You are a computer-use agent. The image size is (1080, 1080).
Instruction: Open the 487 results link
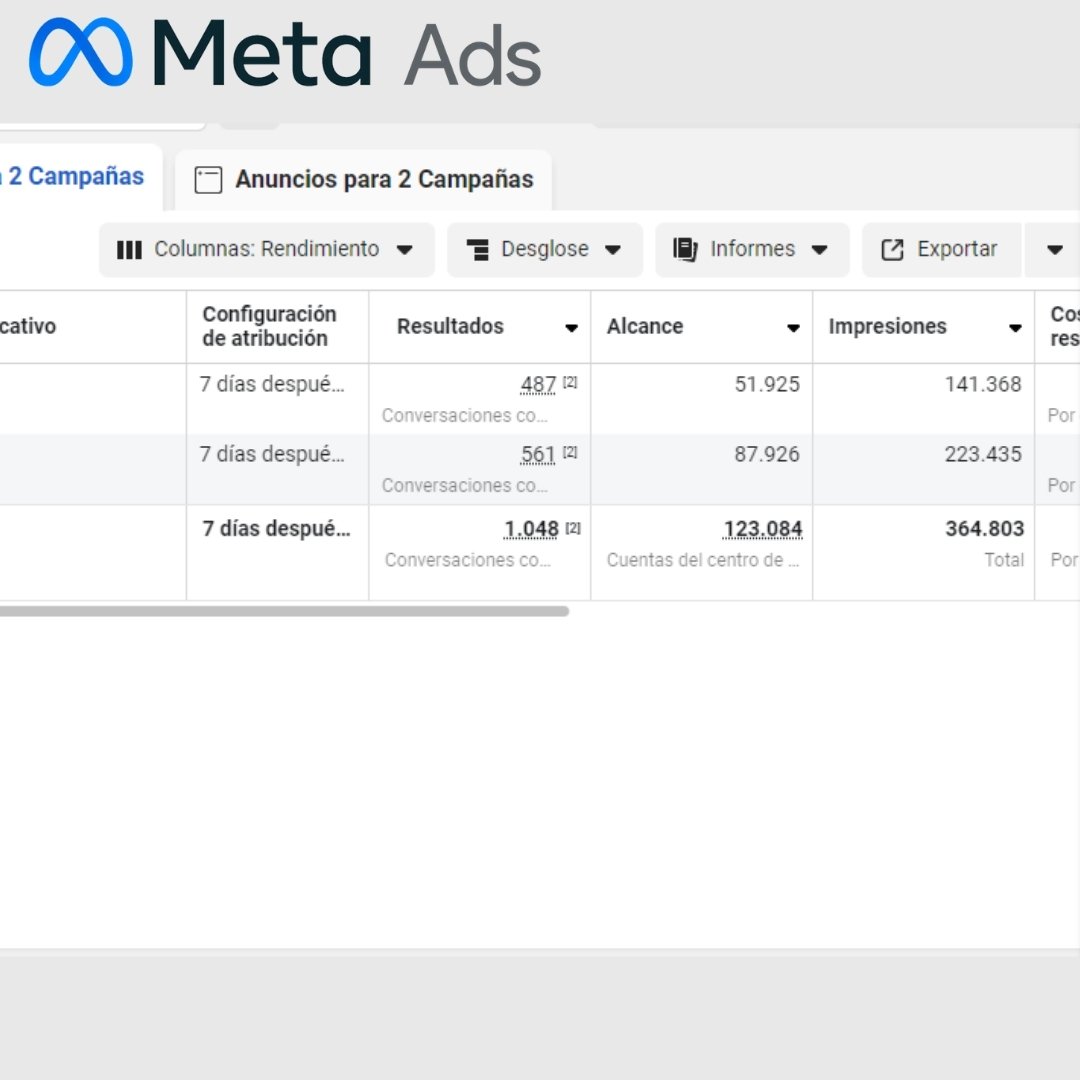(538, 385)
